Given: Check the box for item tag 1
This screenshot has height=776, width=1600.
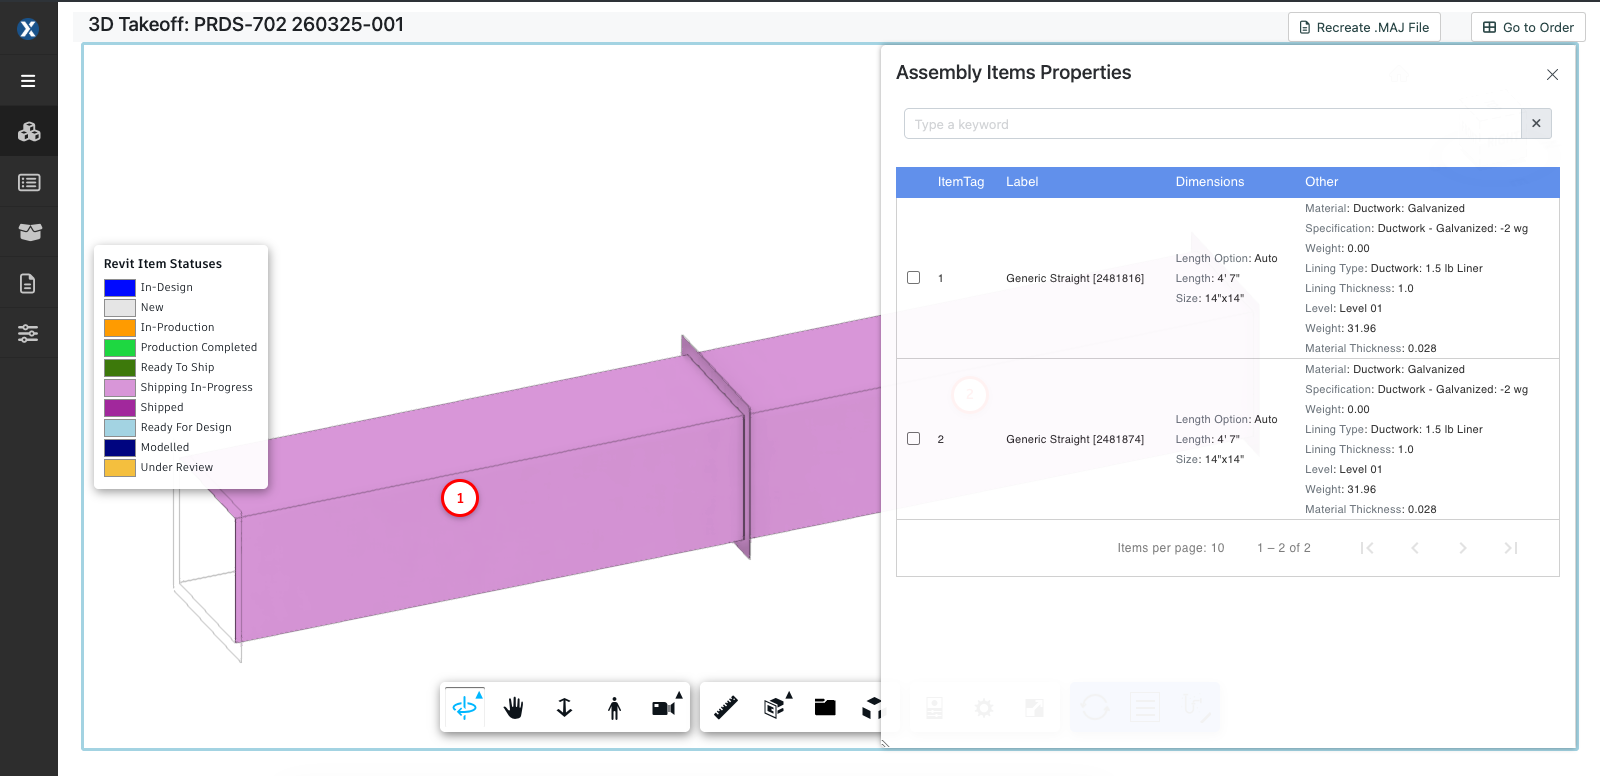Looking at the screenshot, I should pyautogui.click(x=913, y=278).
